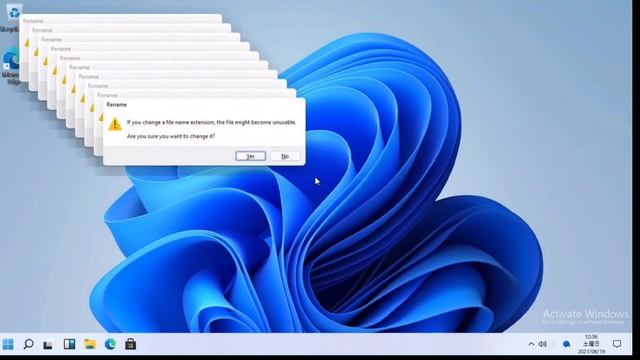Image resolution: width=640 pixels, height=360 pixels.
Task: Click the file extension warning message text
Action: click(211, 122)
